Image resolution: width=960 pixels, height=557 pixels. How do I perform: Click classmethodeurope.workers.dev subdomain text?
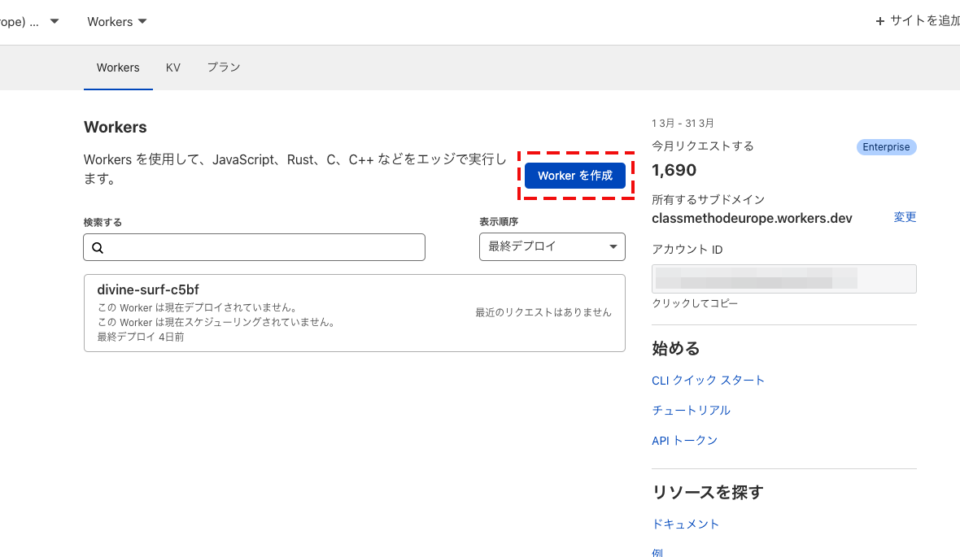coord(752,219)
